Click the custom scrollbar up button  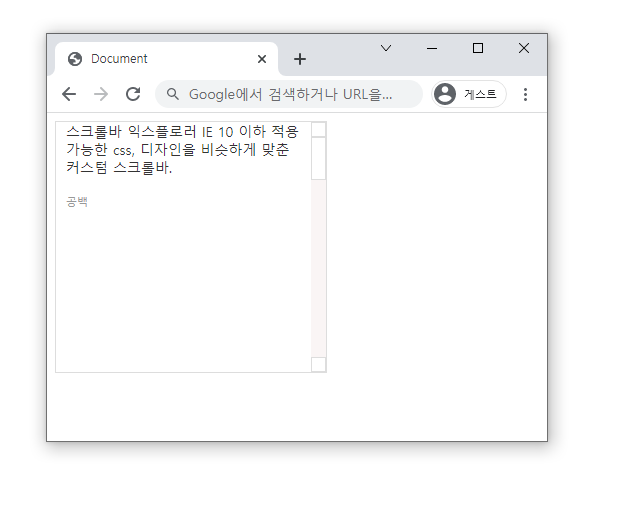click(x=318, y=130)
